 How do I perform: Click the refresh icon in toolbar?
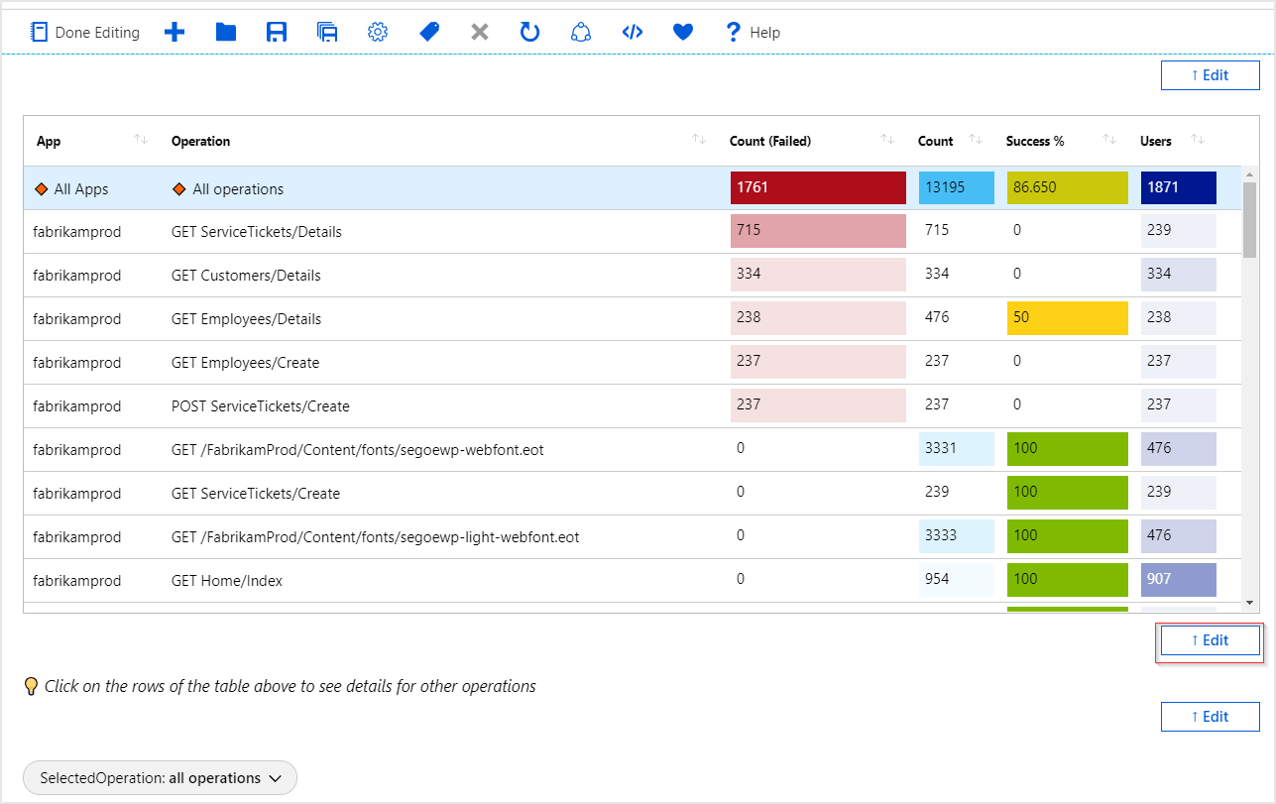[x=530, y=32]
